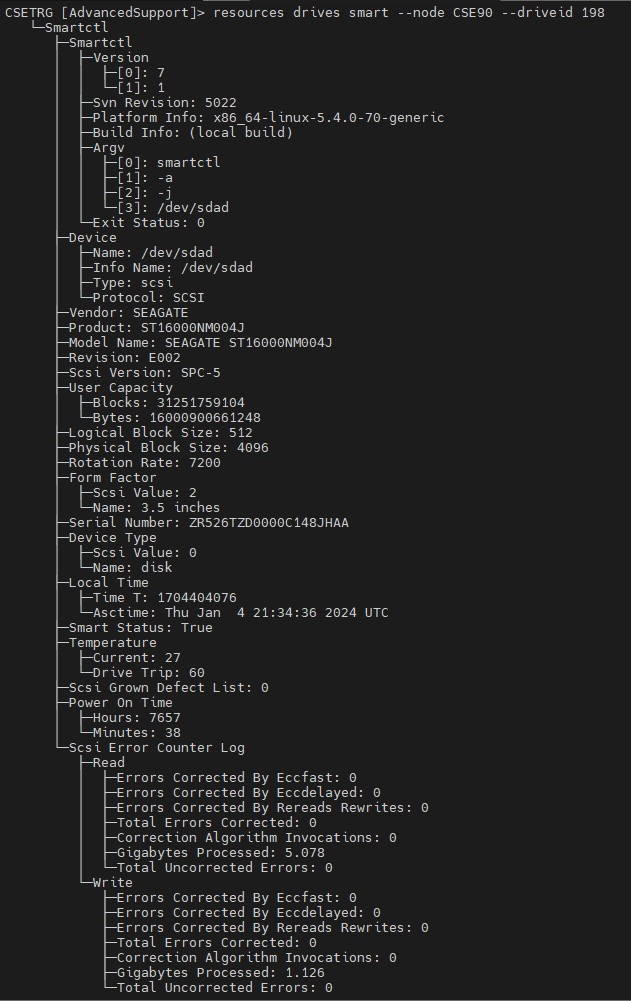Click the Smart Status: True line
This screenshot has width=631, height=1001.
pos(141,628)
